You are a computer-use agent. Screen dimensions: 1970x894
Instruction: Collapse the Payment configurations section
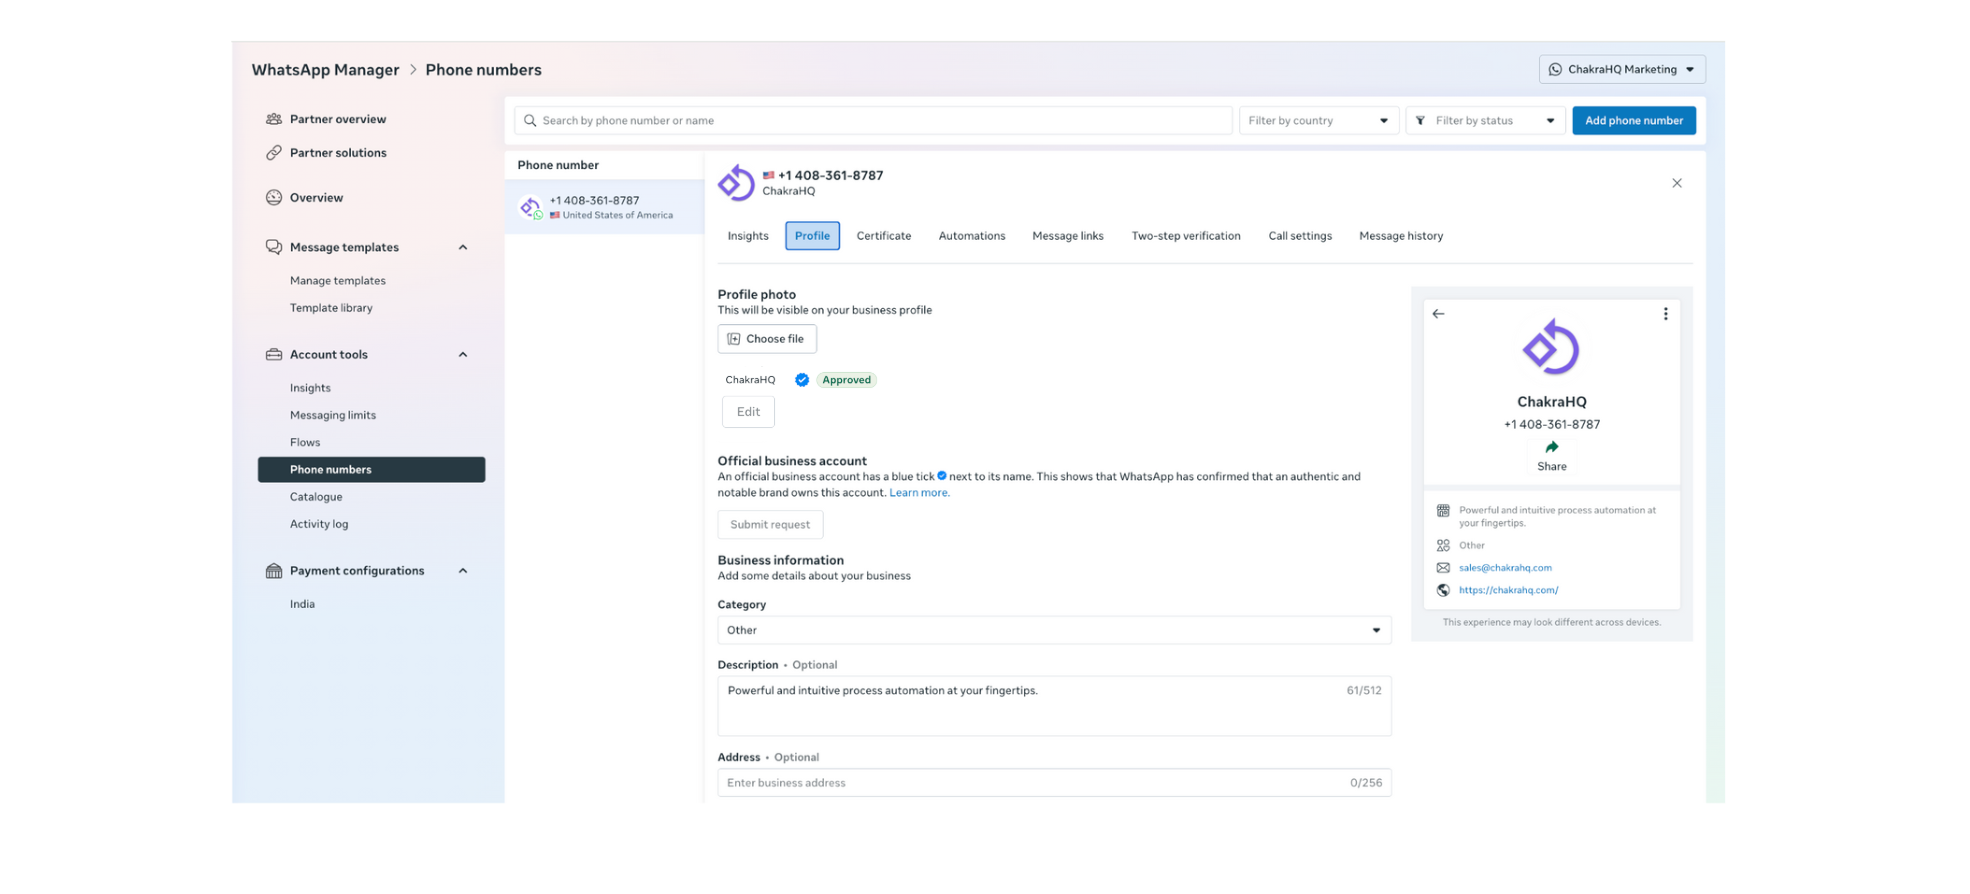tap(463, 571)
